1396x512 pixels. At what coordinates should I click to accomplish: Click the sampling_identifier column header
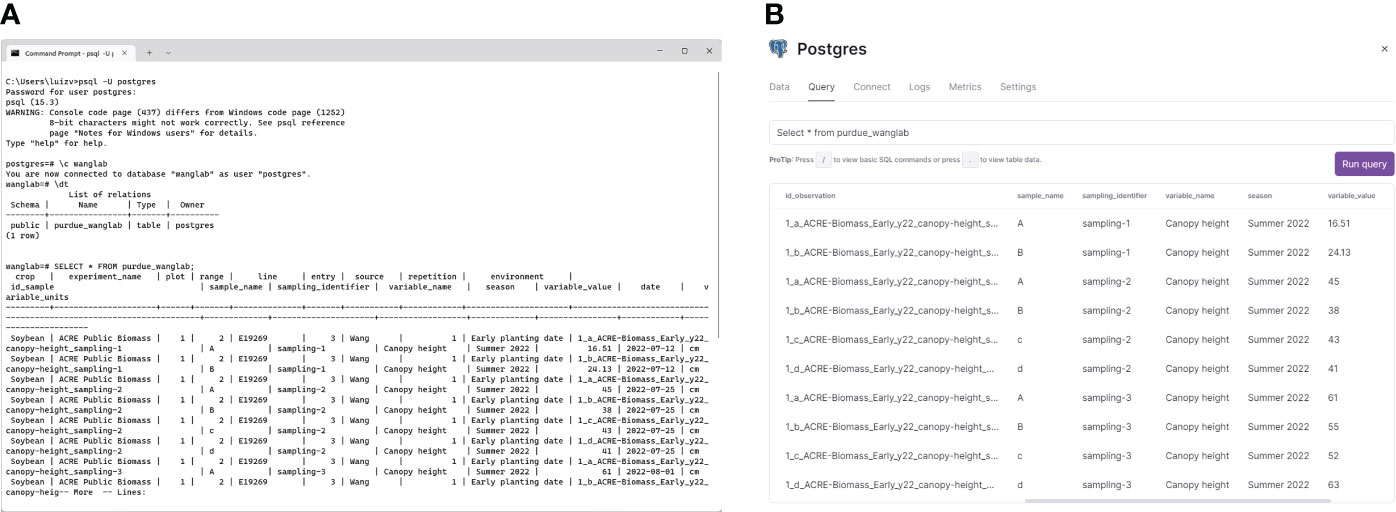[1114, 196]
